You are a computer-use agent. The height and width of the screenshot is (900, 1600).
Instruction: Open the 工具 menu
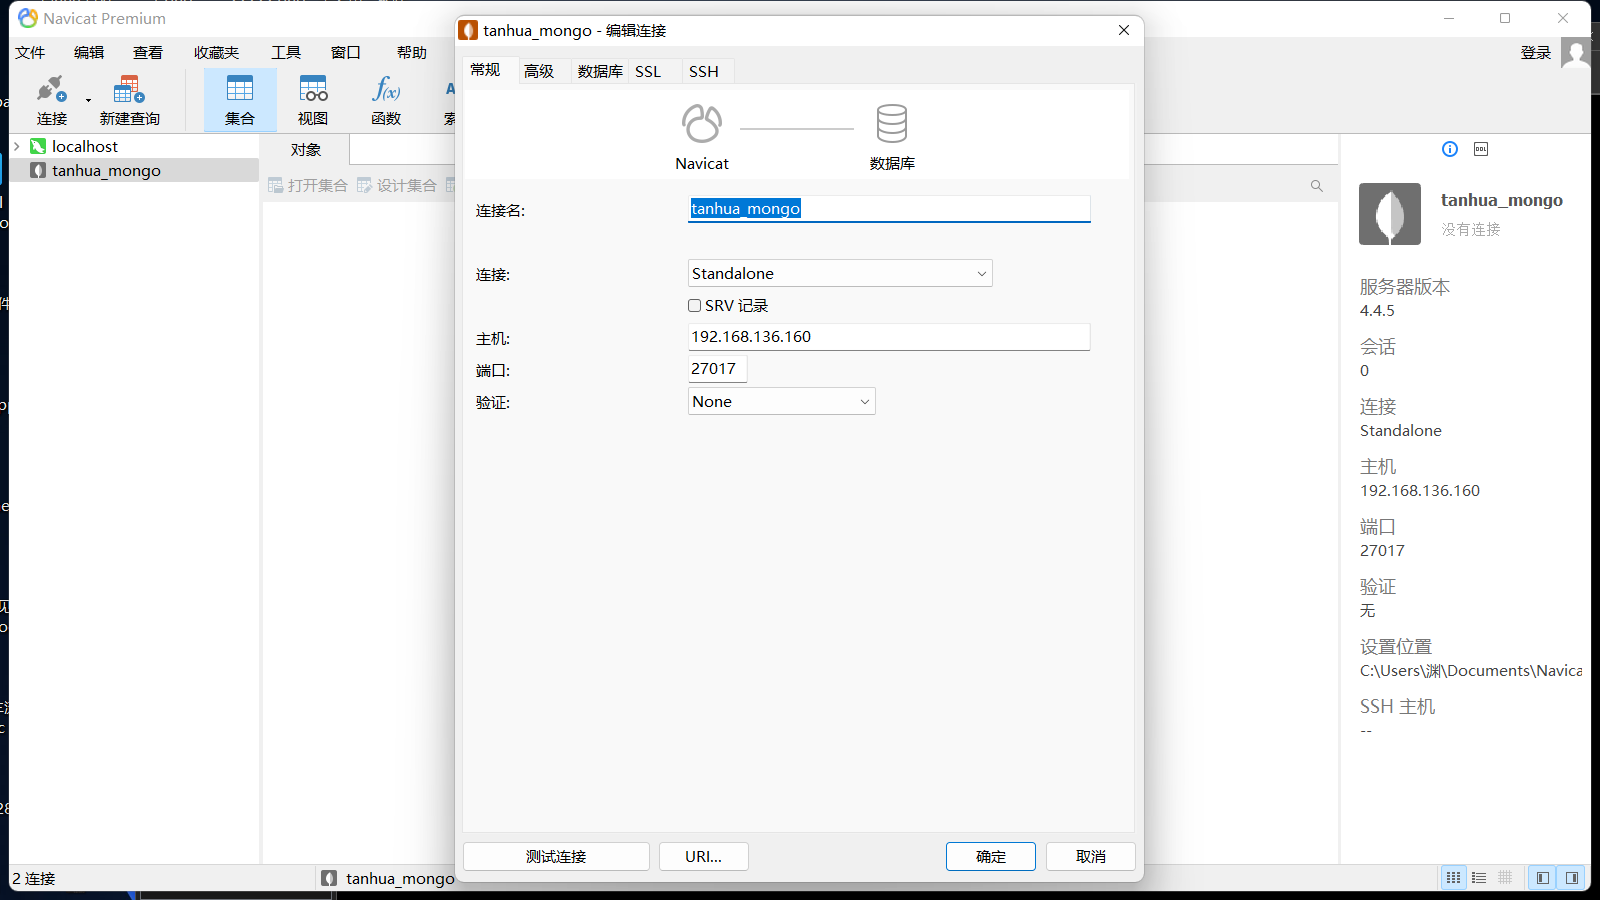(x=286, y=53)
